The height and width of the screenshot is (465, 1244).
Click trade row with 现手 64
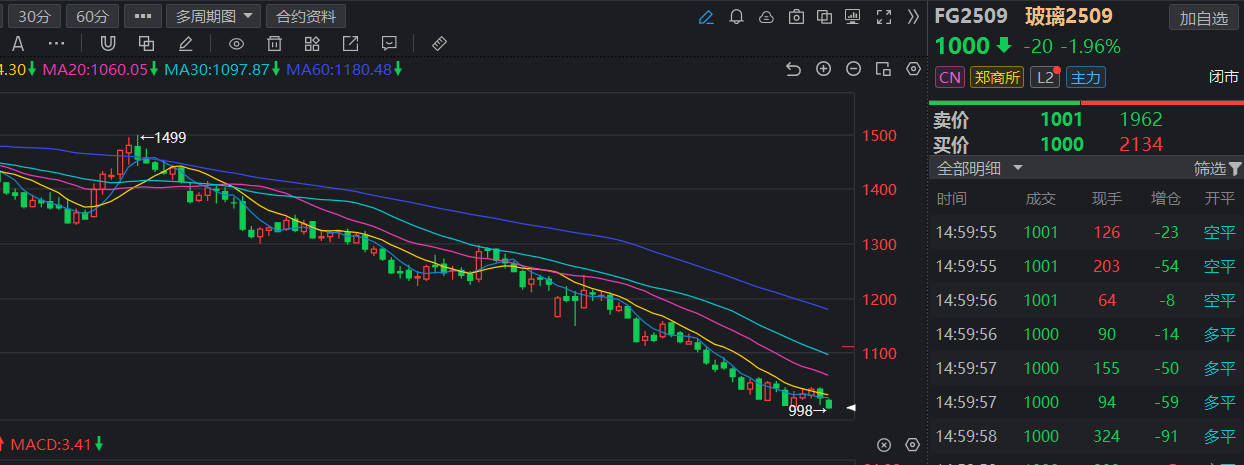[x=1086, y=301]
